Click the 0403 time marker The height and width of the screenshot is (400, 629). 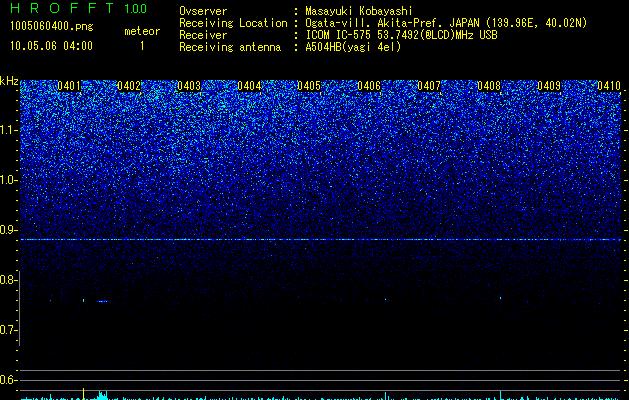(189, 86)
